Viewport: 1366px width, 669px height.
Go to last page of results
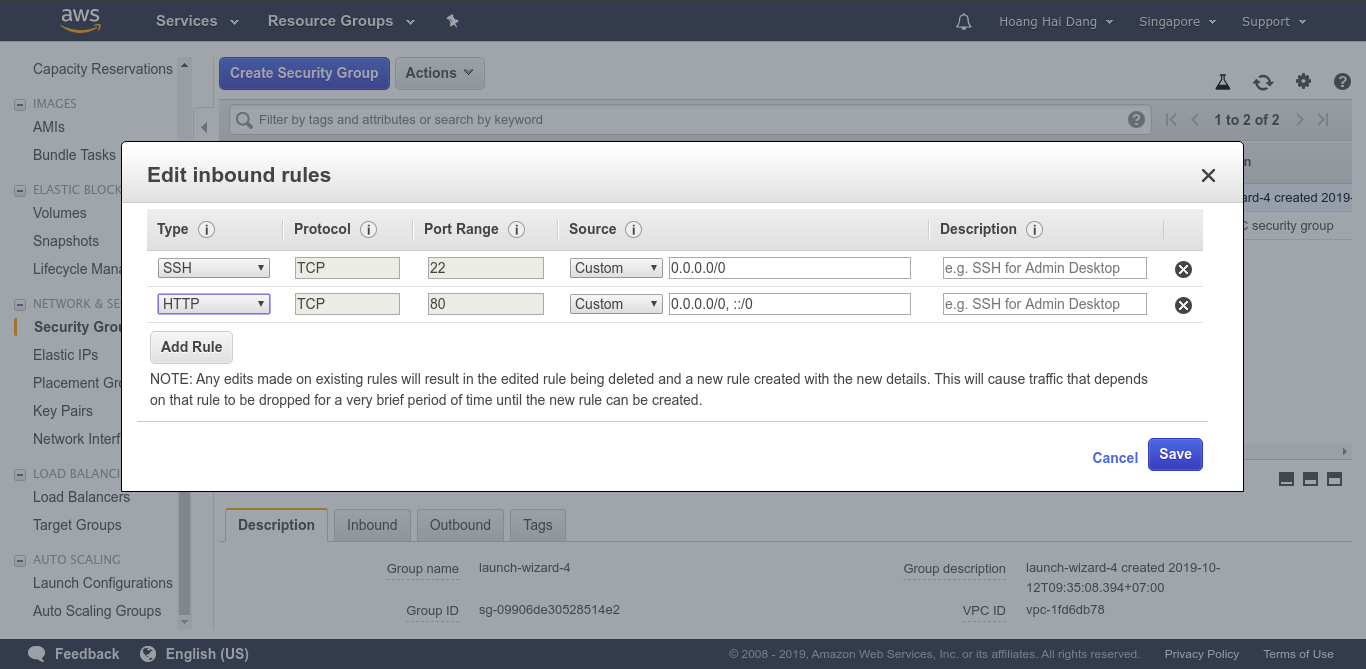(1323, 119)
